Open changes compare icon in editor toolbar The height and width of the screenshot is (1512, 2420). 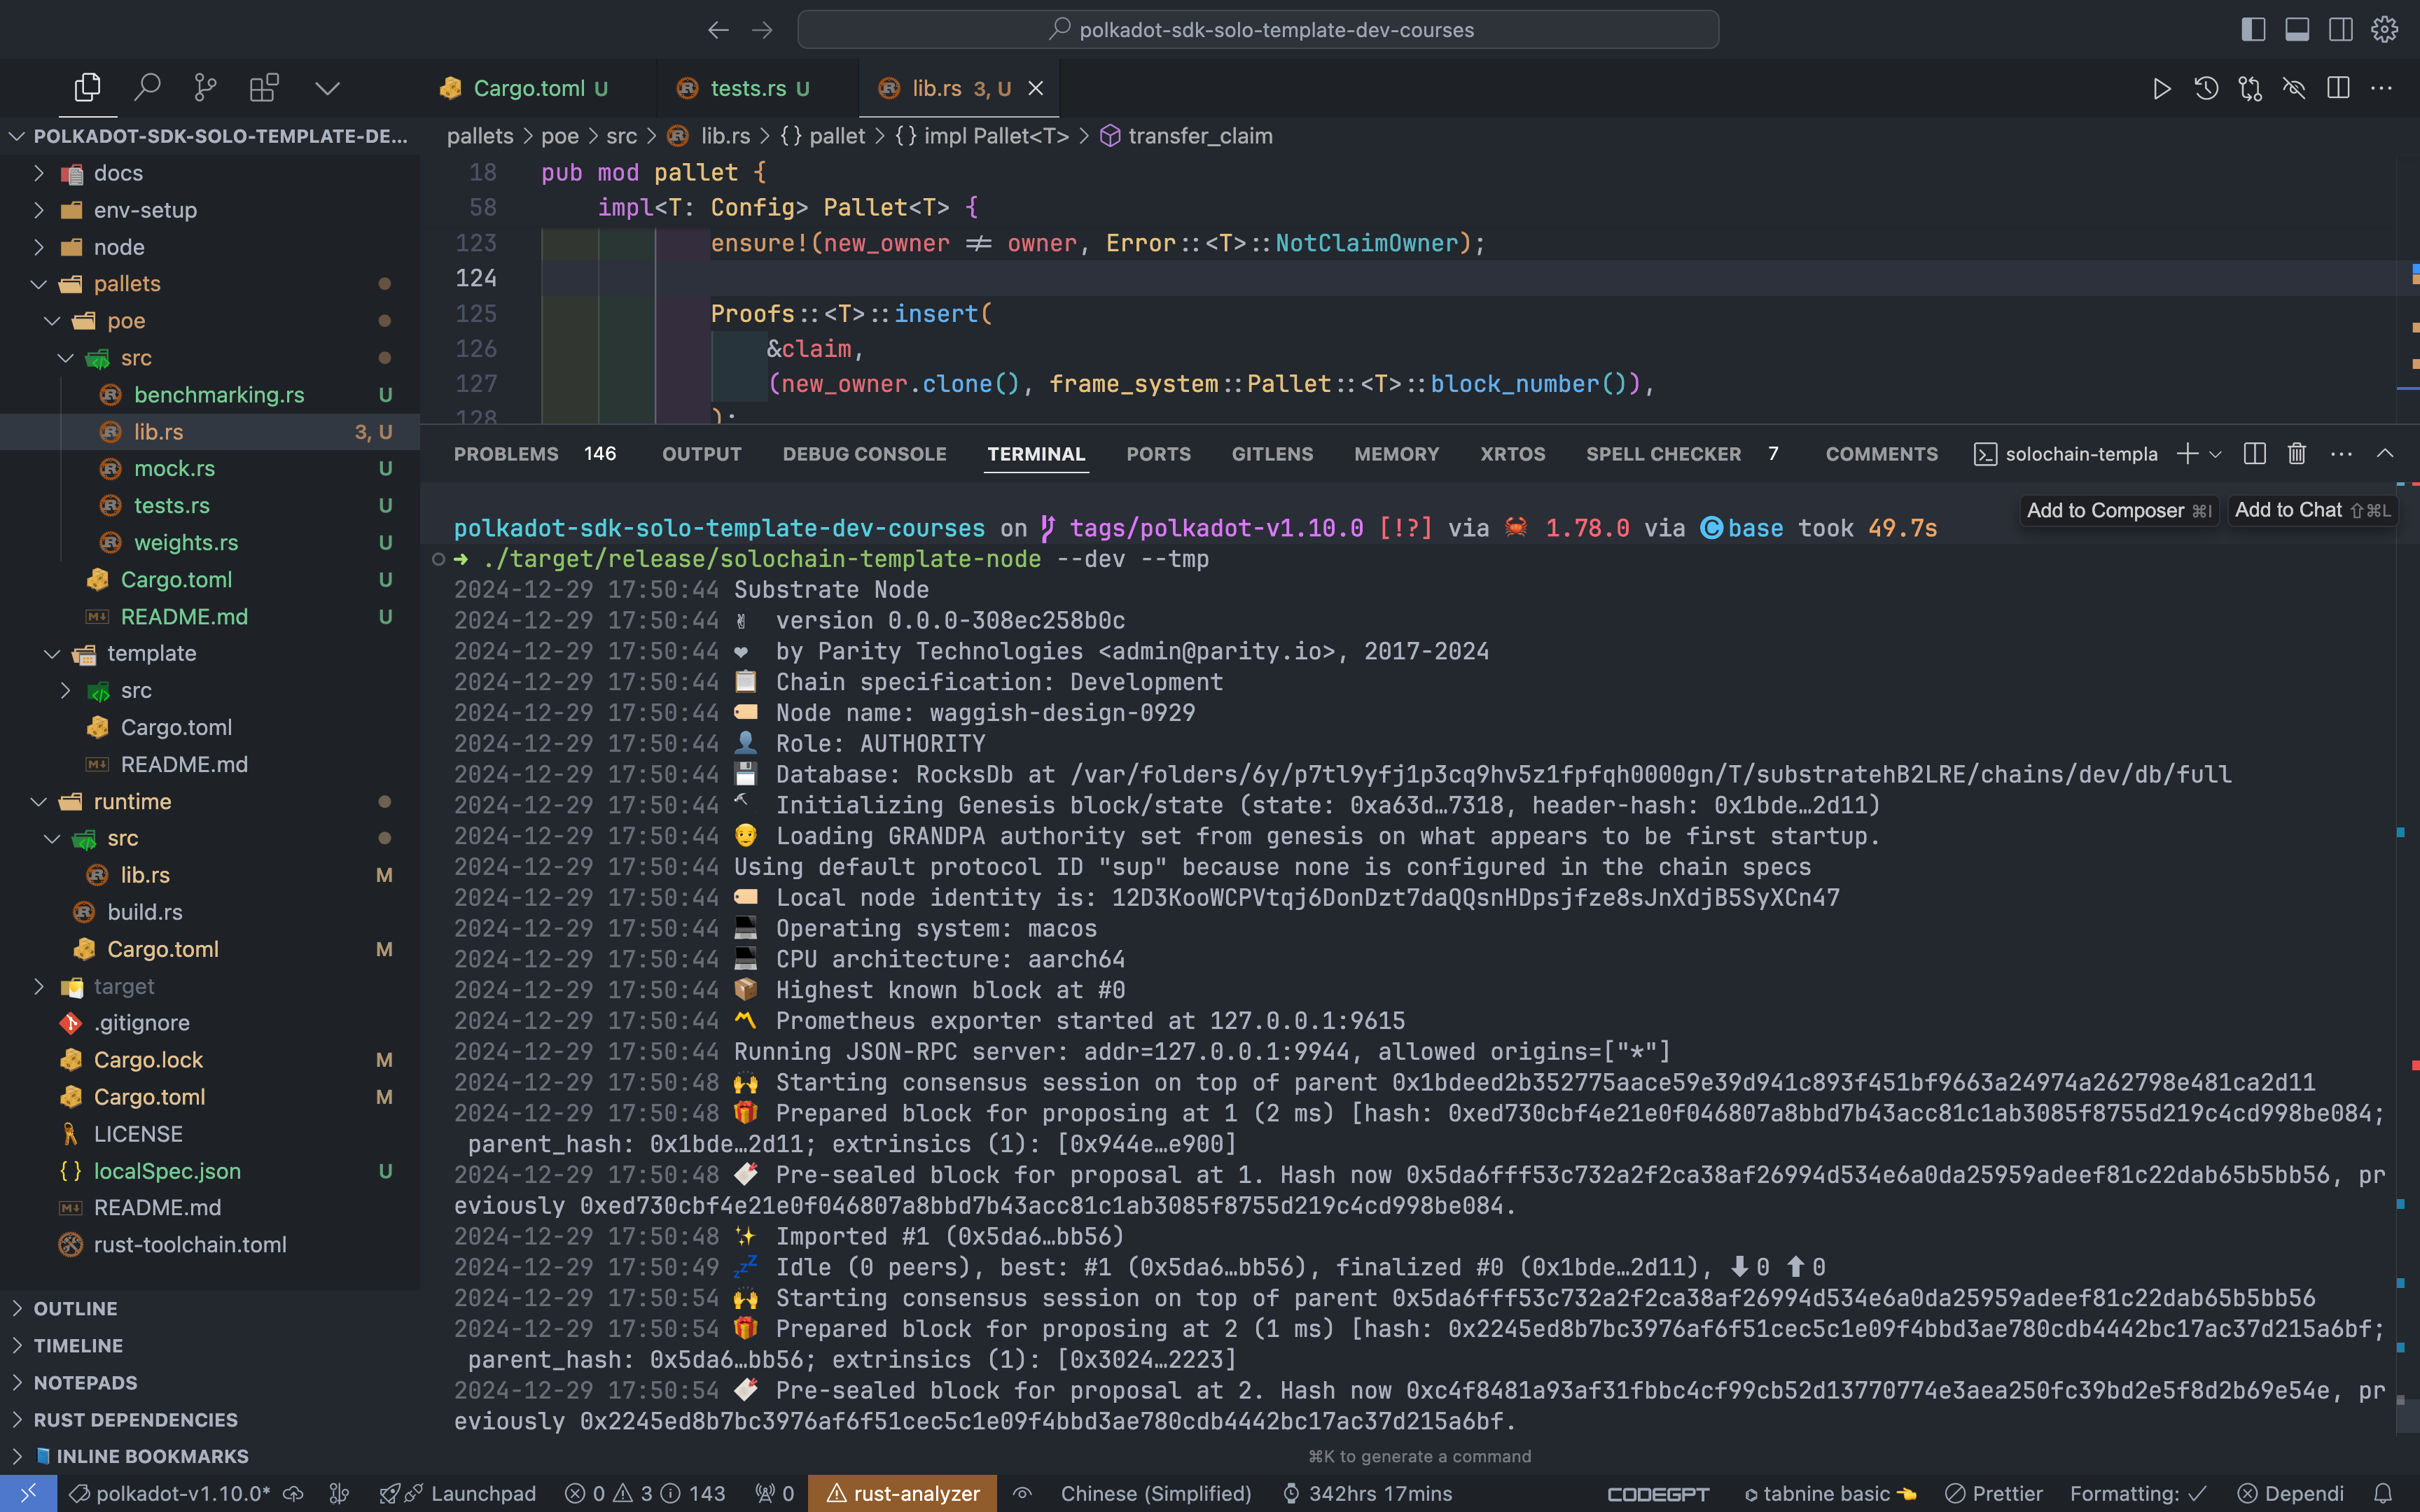[x=2250, y=88]
